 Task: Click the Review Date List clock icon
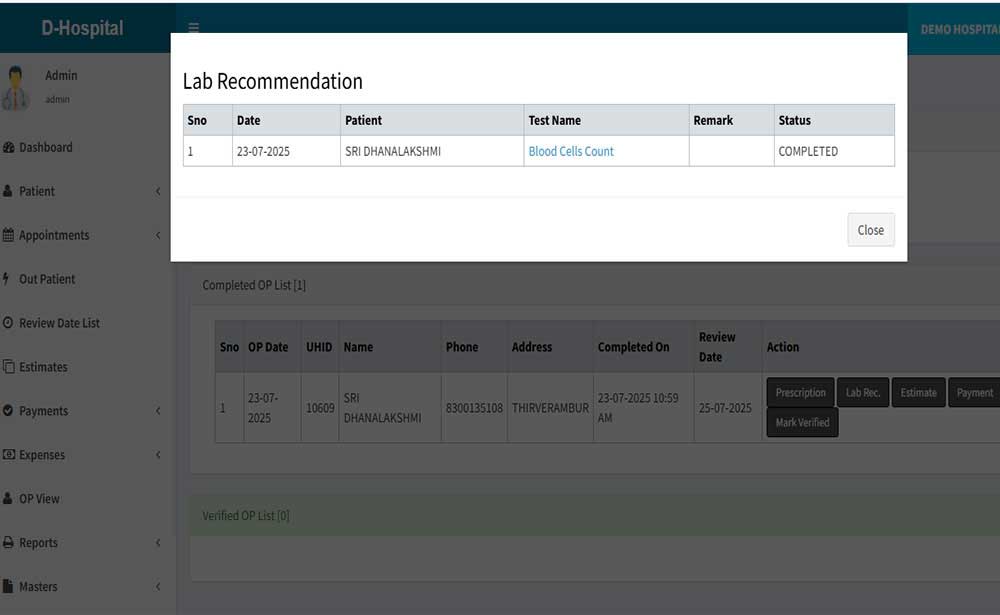(9, 323)
